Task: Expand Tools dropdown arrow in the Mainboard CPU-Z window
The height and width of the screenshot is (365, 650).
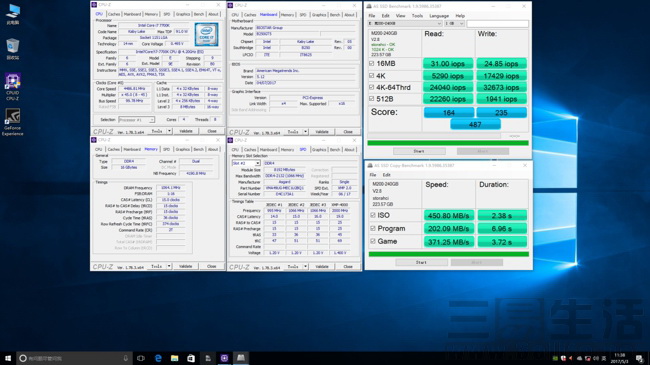Action: [x=306, y=131]
